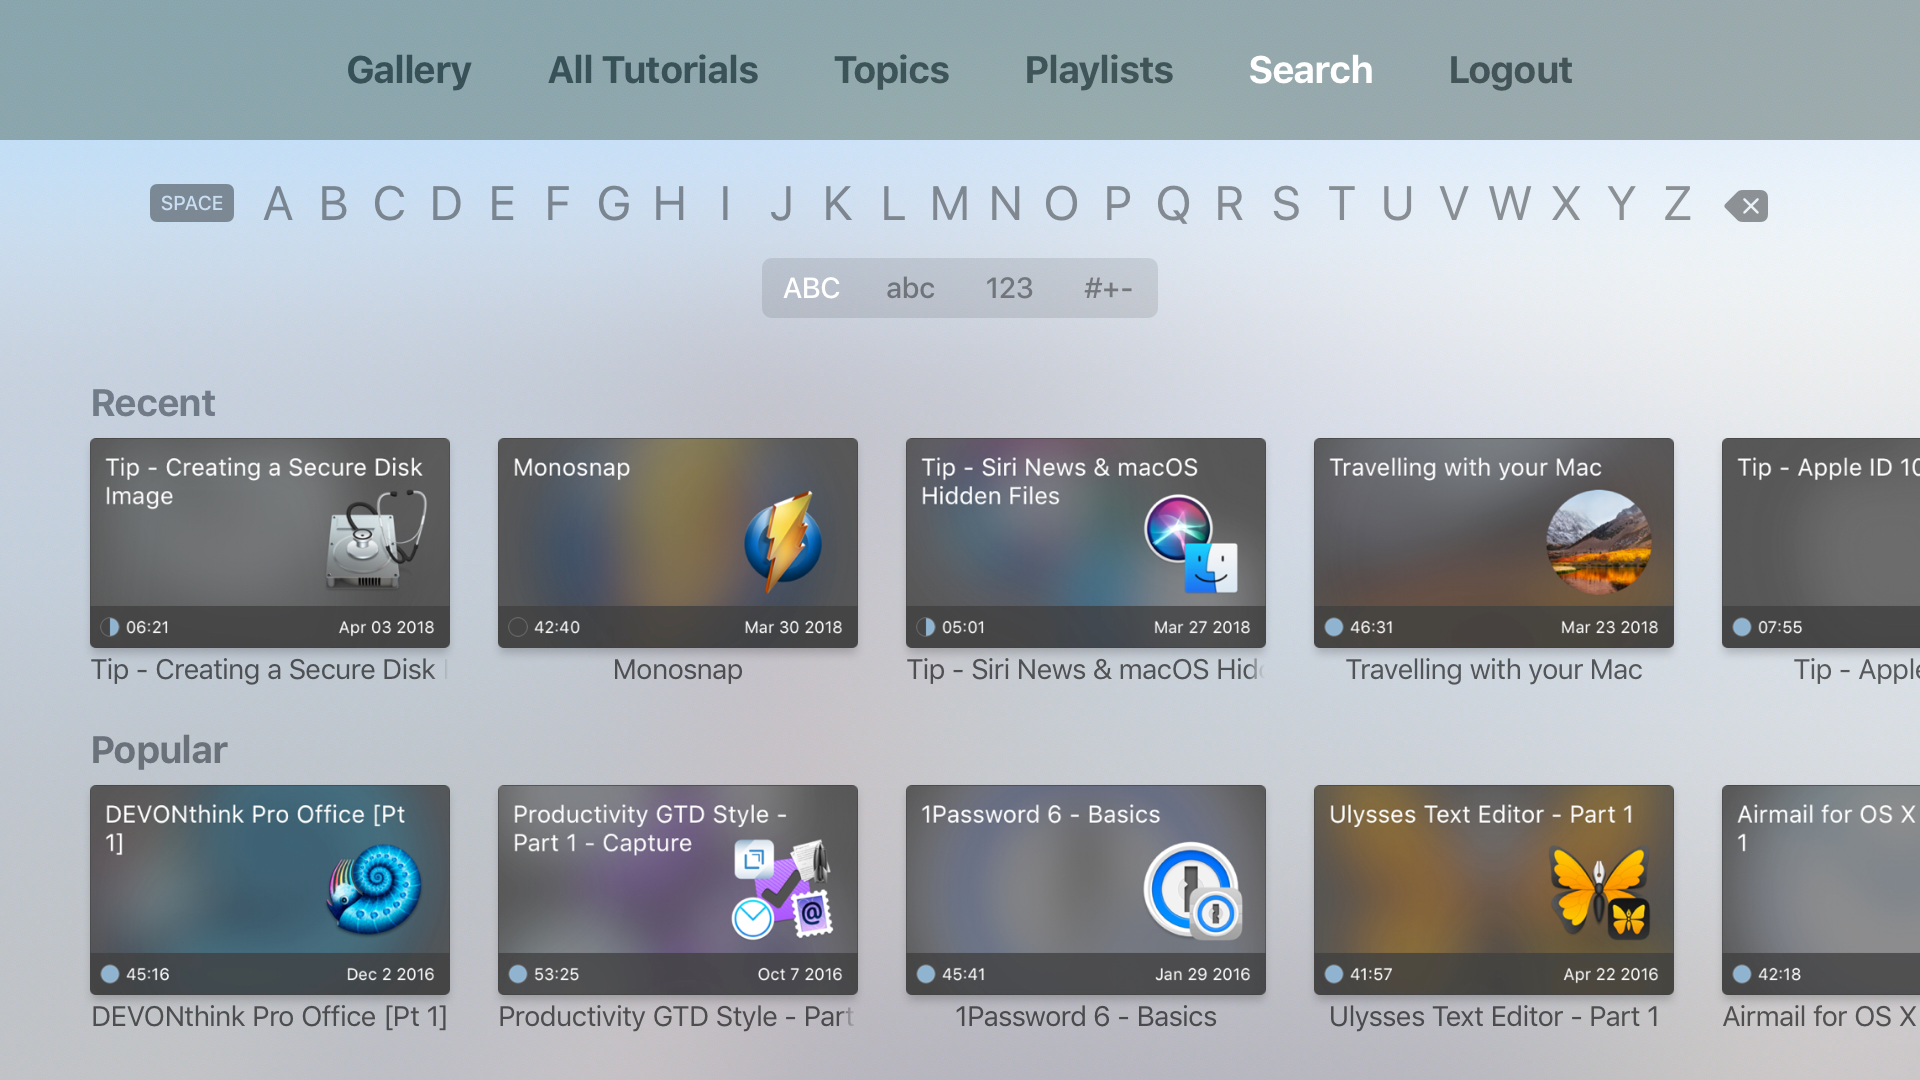Switch keyboard to lowercase abc mode
1920x1080 pixels.
910,288
